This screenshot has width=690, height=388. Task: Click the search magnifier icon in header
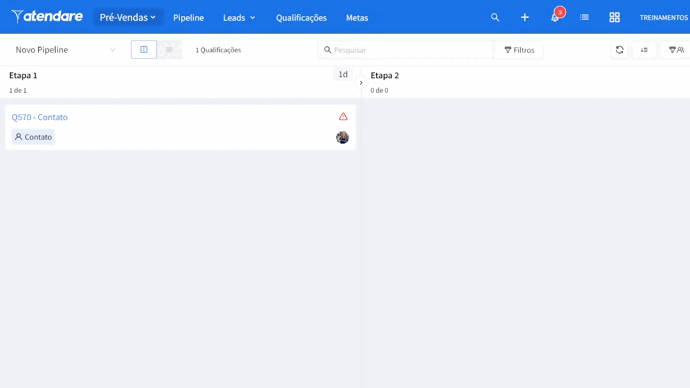click(495, 17)
